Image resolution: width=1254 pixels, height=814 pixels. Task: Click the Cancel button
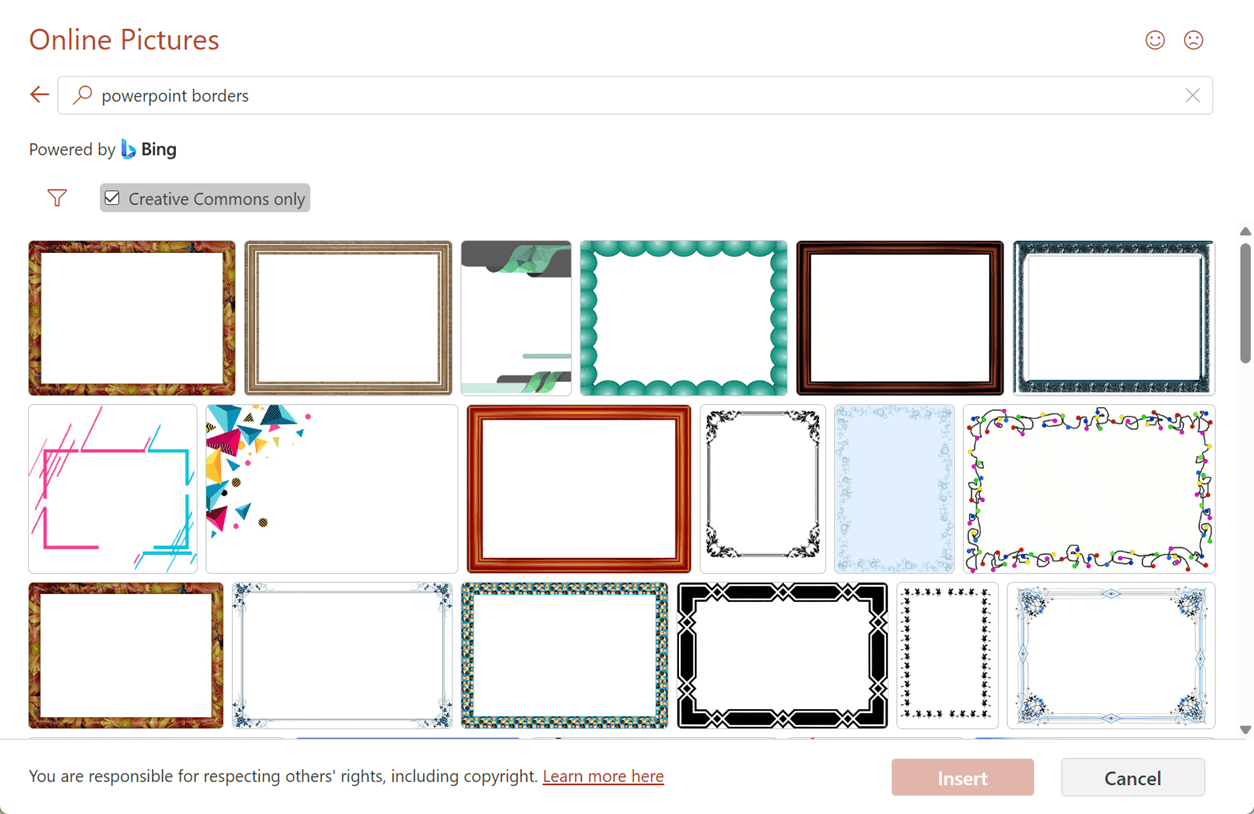point(1132,777)
